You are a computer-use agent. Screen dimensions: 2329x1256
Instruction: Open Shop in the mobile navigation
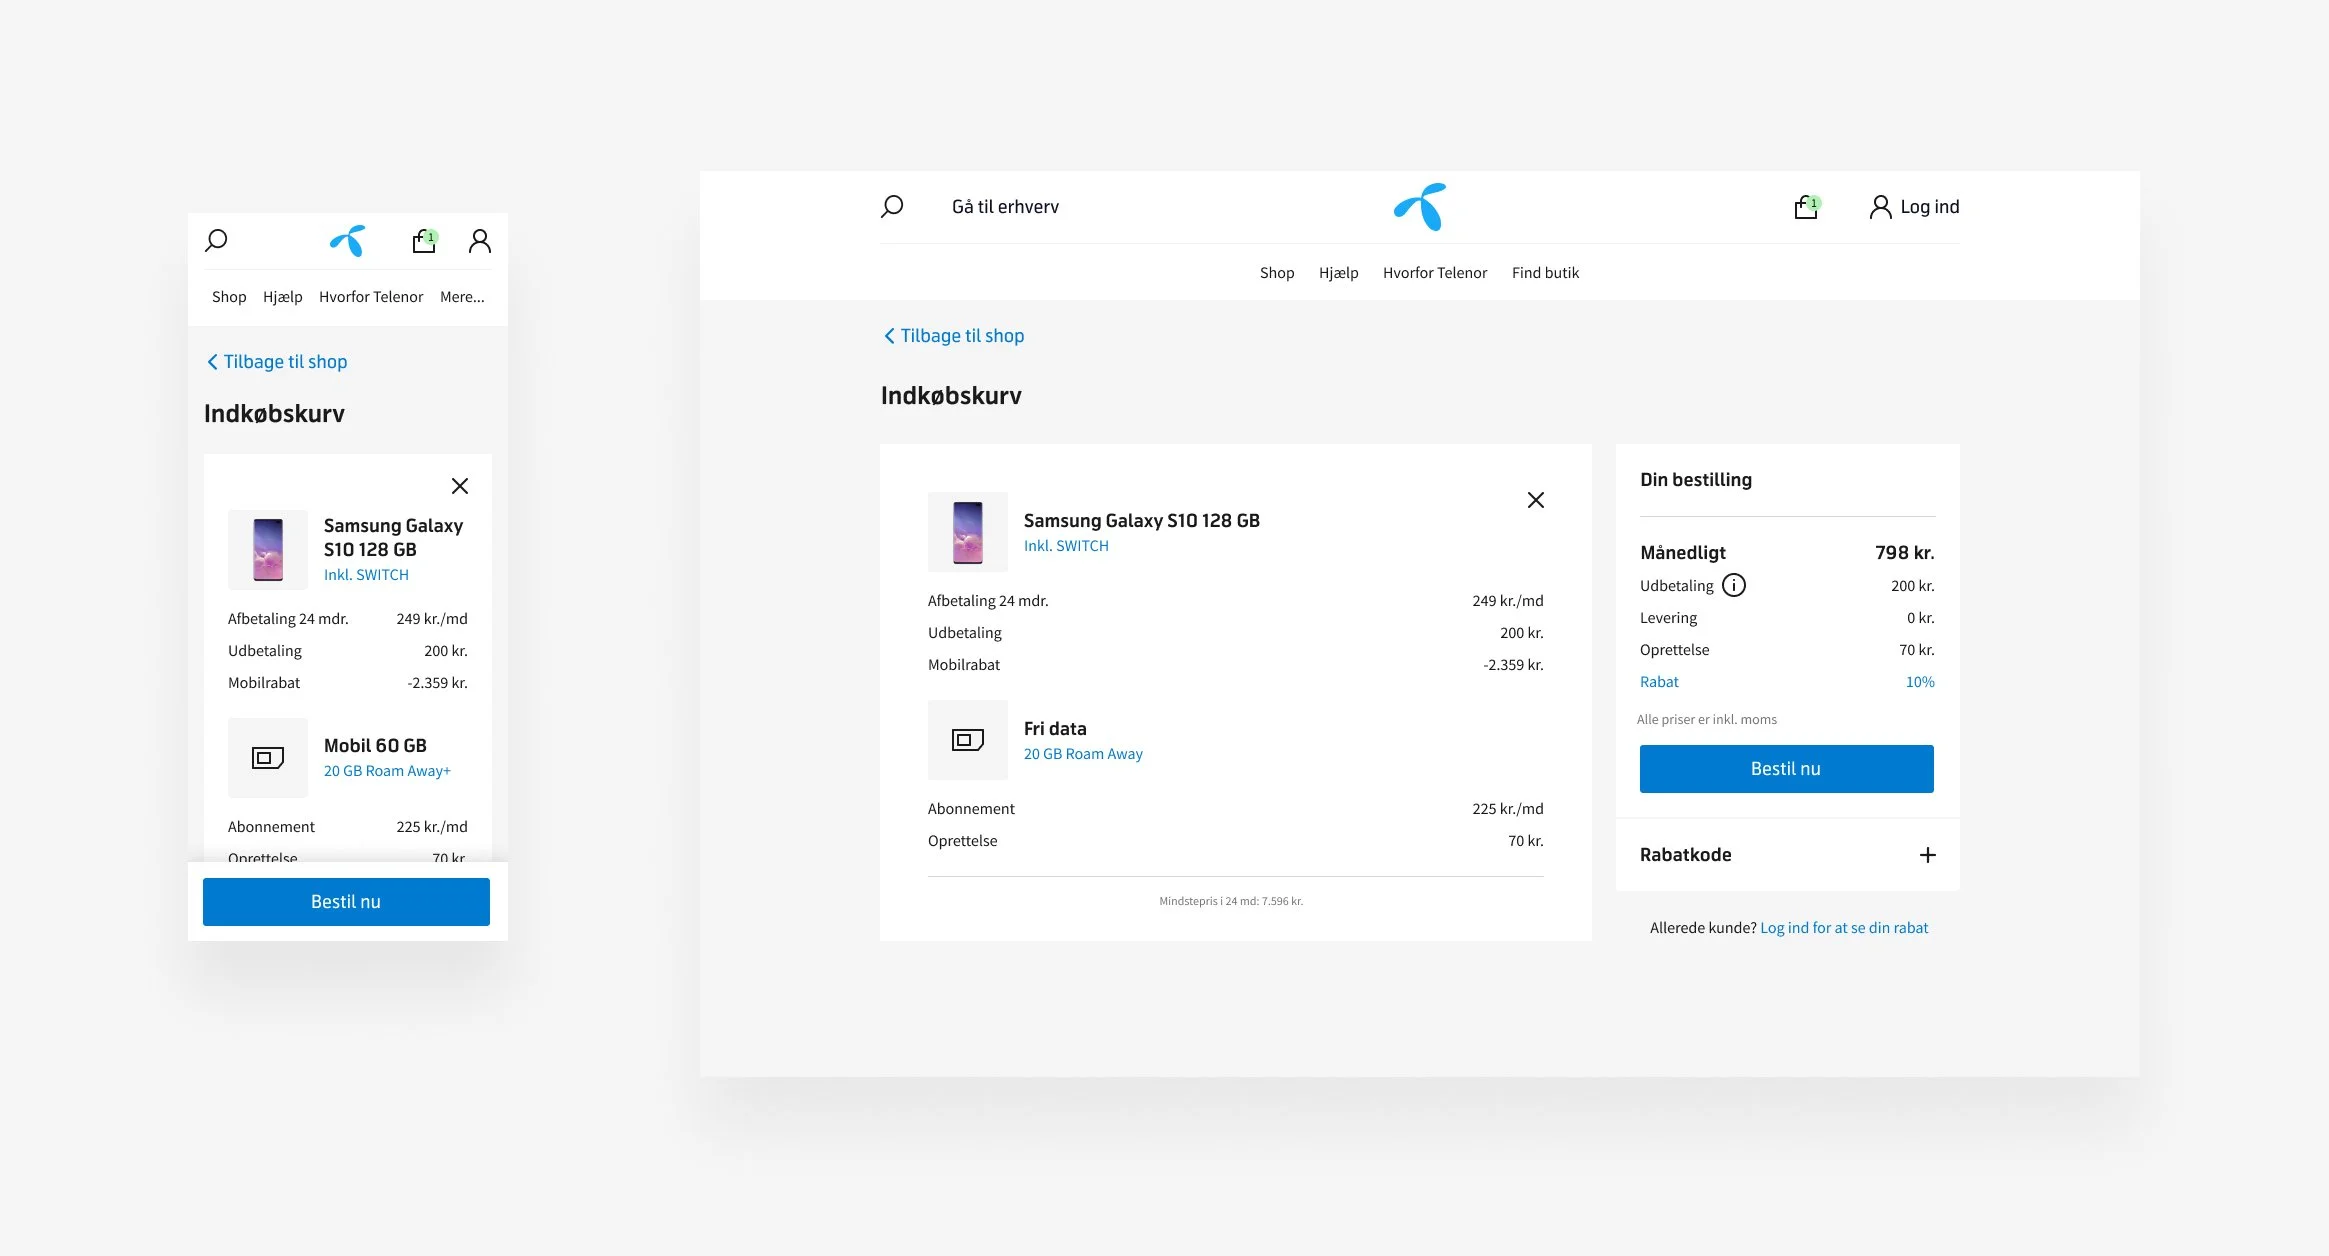coord(229,297)
